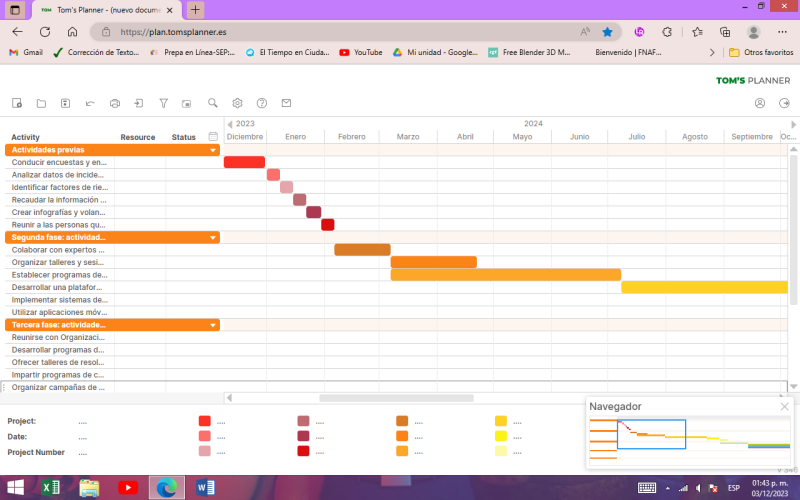800x500 pixels.
Task: Select the Establecer programas long orange bar
Action: point(506,274)
